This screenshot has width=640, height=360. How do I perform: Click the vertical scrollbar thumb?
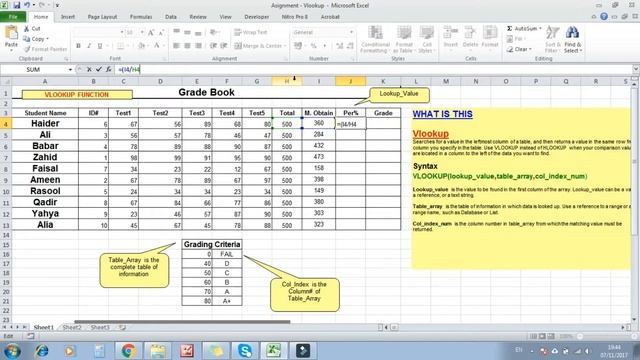635,161
